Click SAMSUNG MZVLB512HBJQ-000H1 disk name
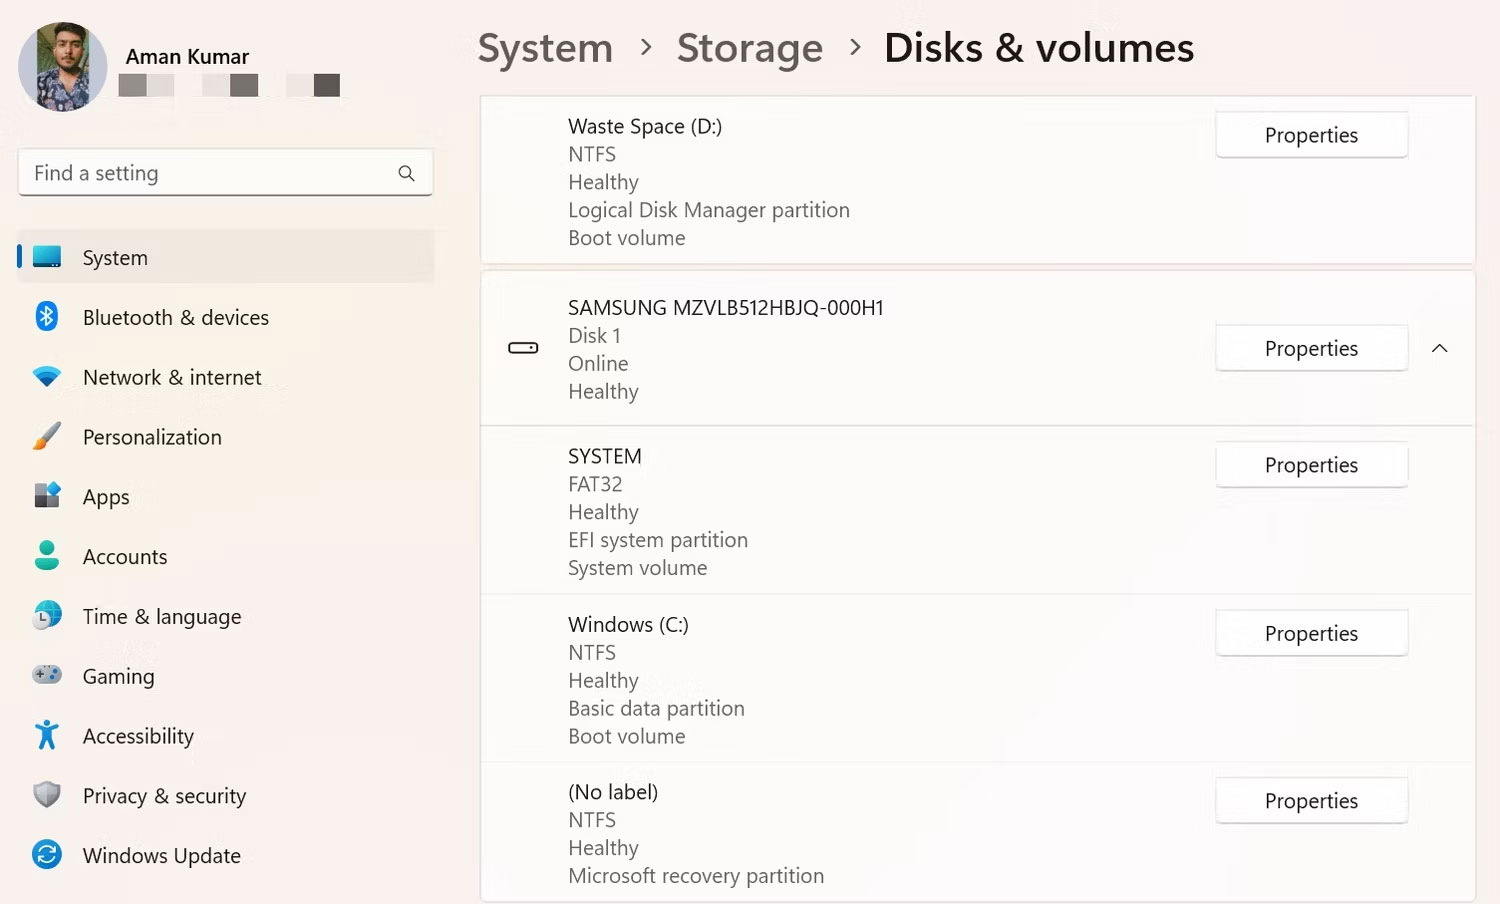Viewport: 1500px width, 904px height. (x=726, y=308)
